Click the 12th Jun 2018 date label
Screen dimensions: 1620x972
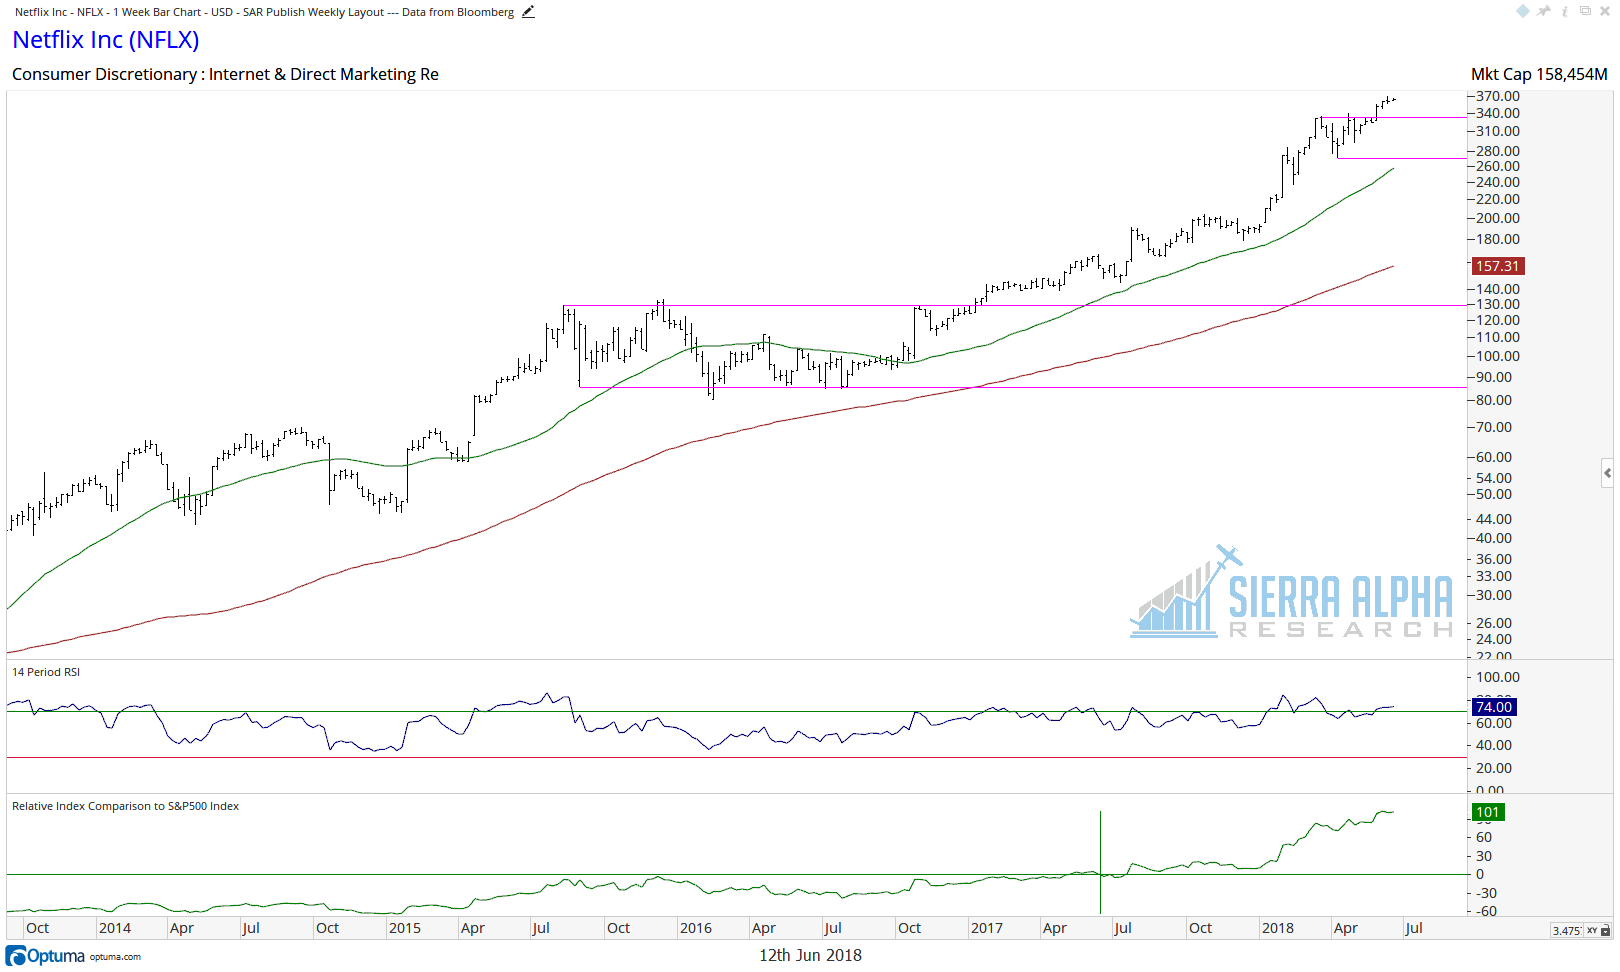tap(810, 955)
